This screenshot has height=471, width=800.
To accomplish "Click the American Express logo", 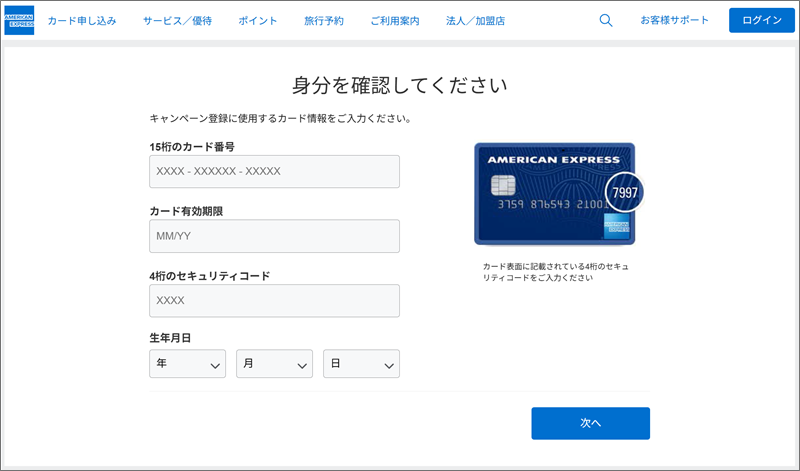I will tap(19, 20).
